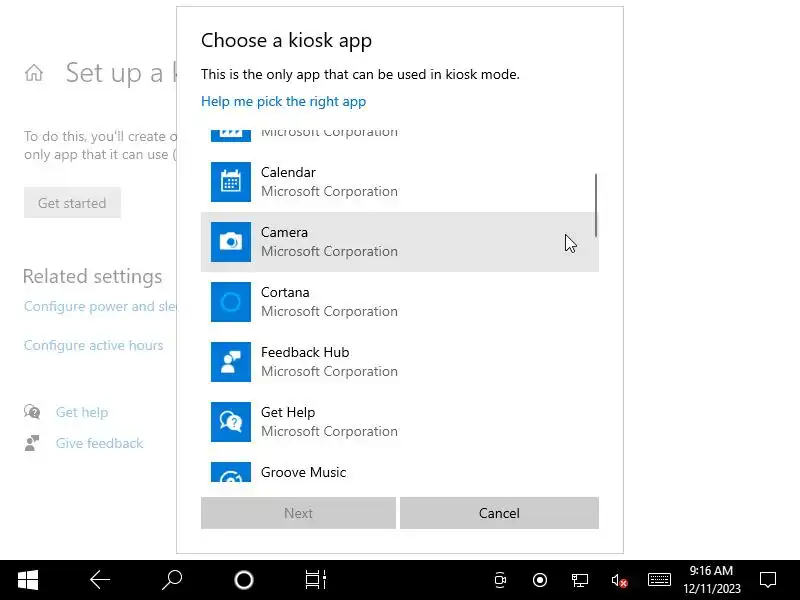Click the Get started button in Settings
This screenshot has height=600, width=800.
point(72,203)
